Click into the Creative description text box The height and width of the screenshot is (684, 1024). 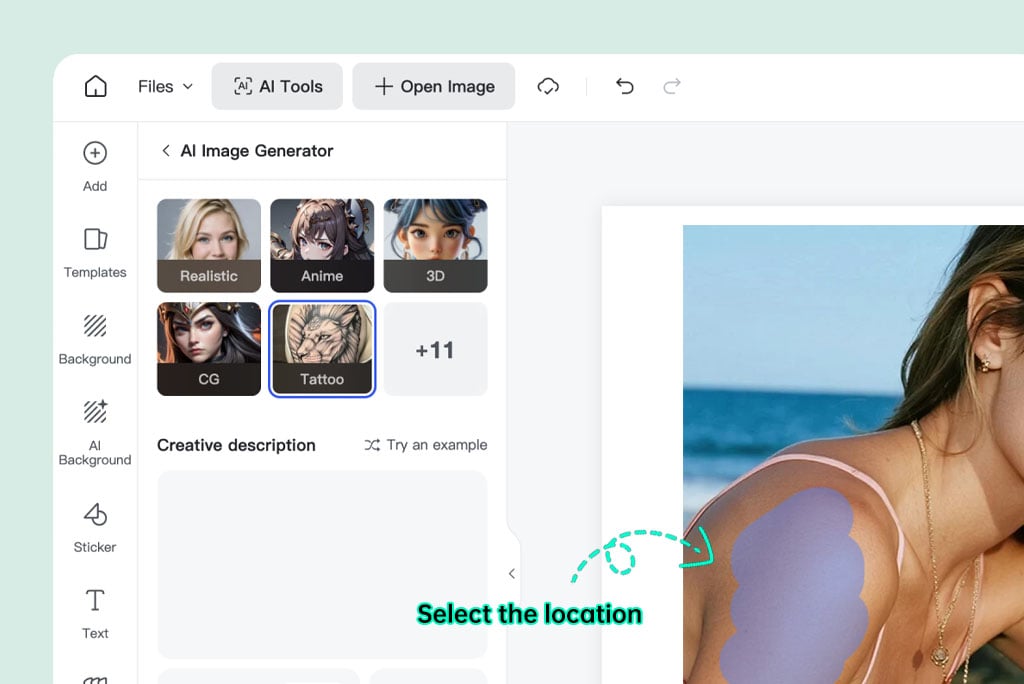click(x=322, y=564)
